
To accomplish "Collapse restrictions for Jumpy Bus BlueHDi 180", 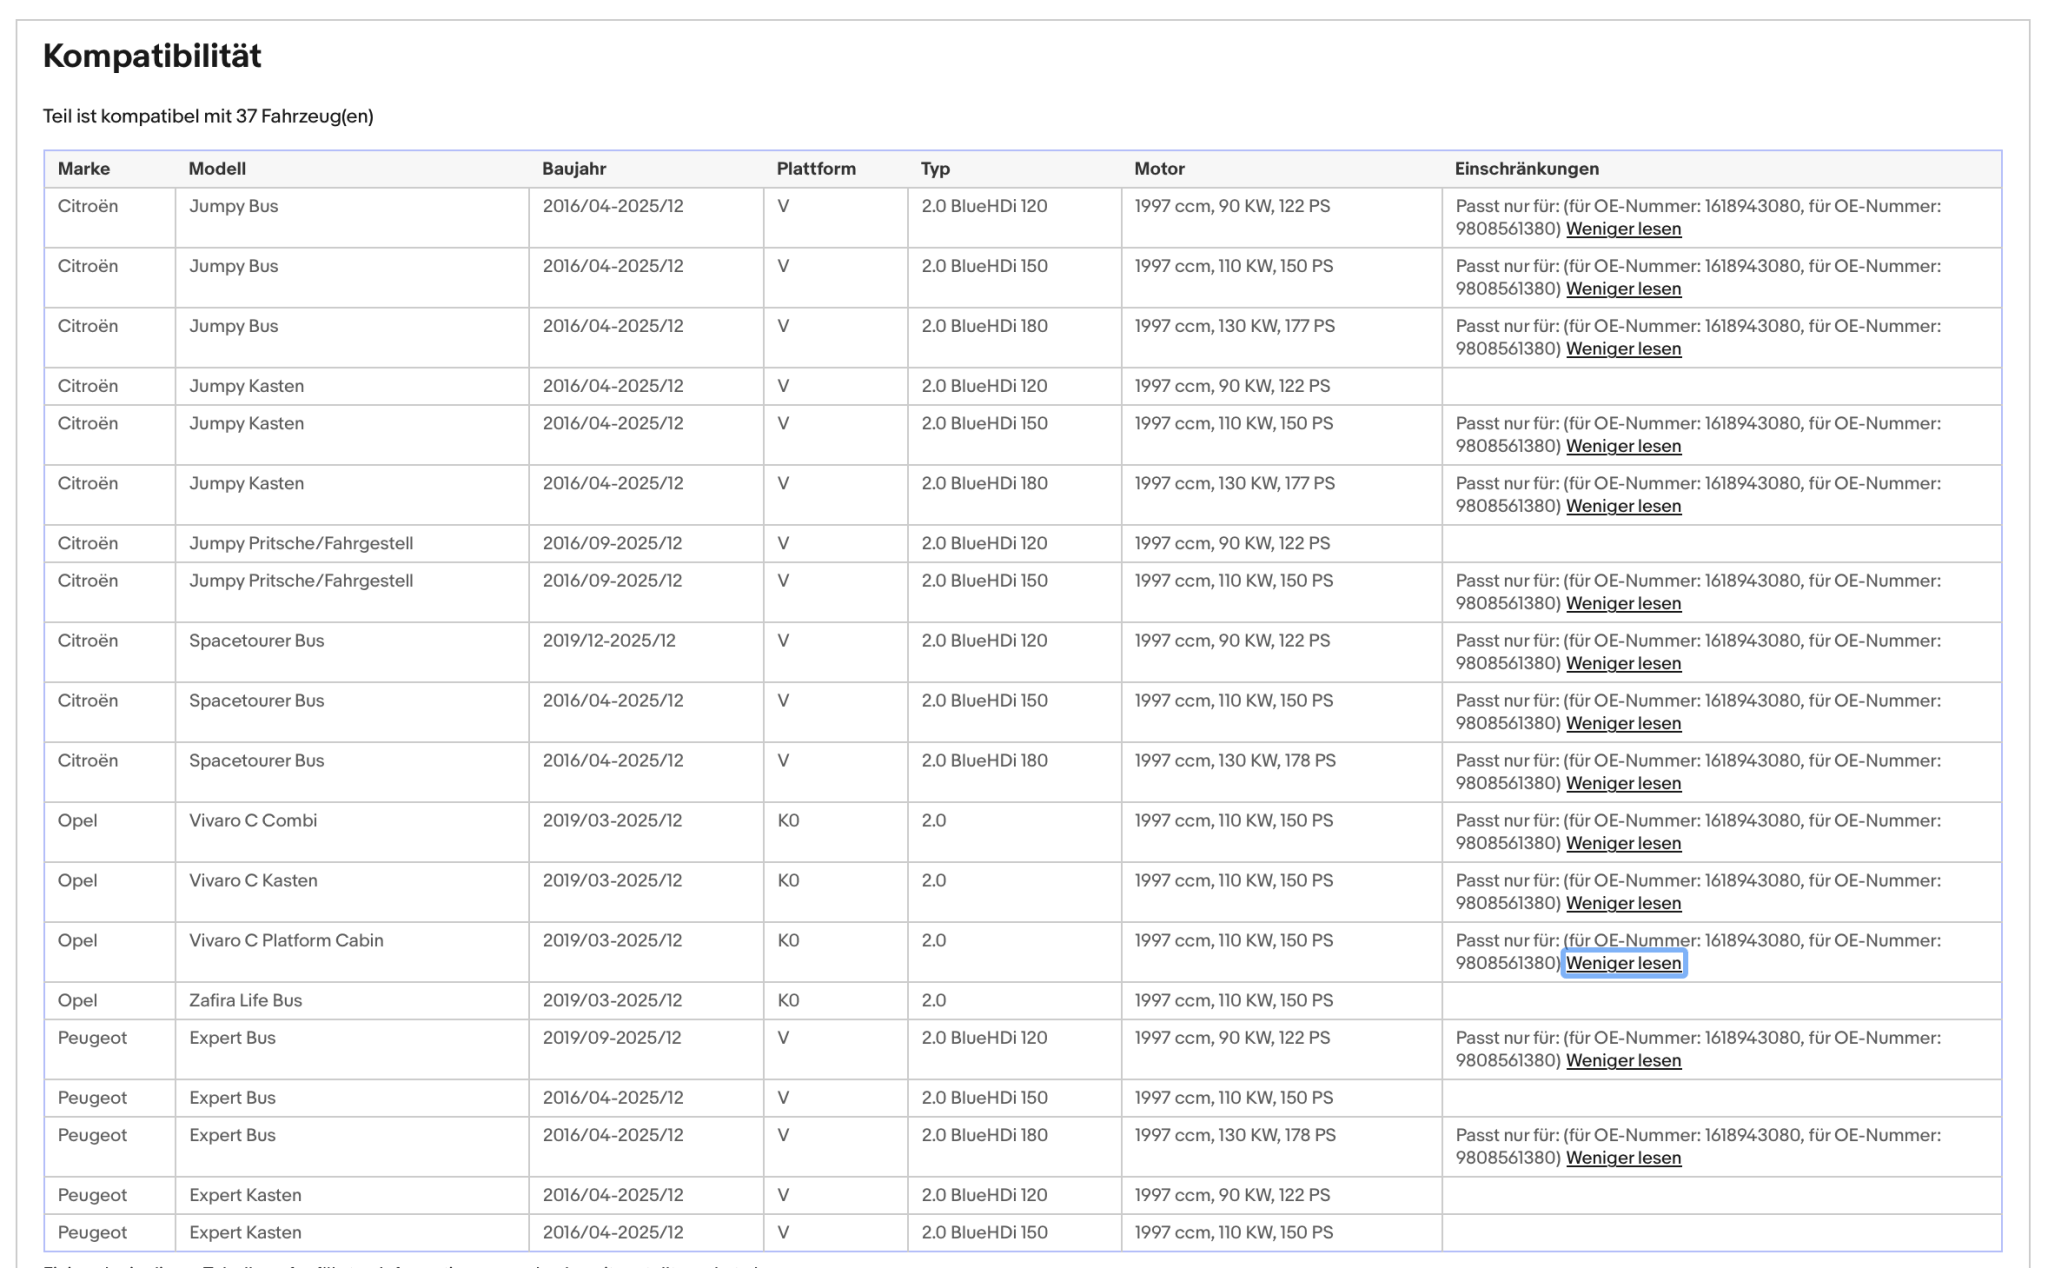I will coord(1623,349).
